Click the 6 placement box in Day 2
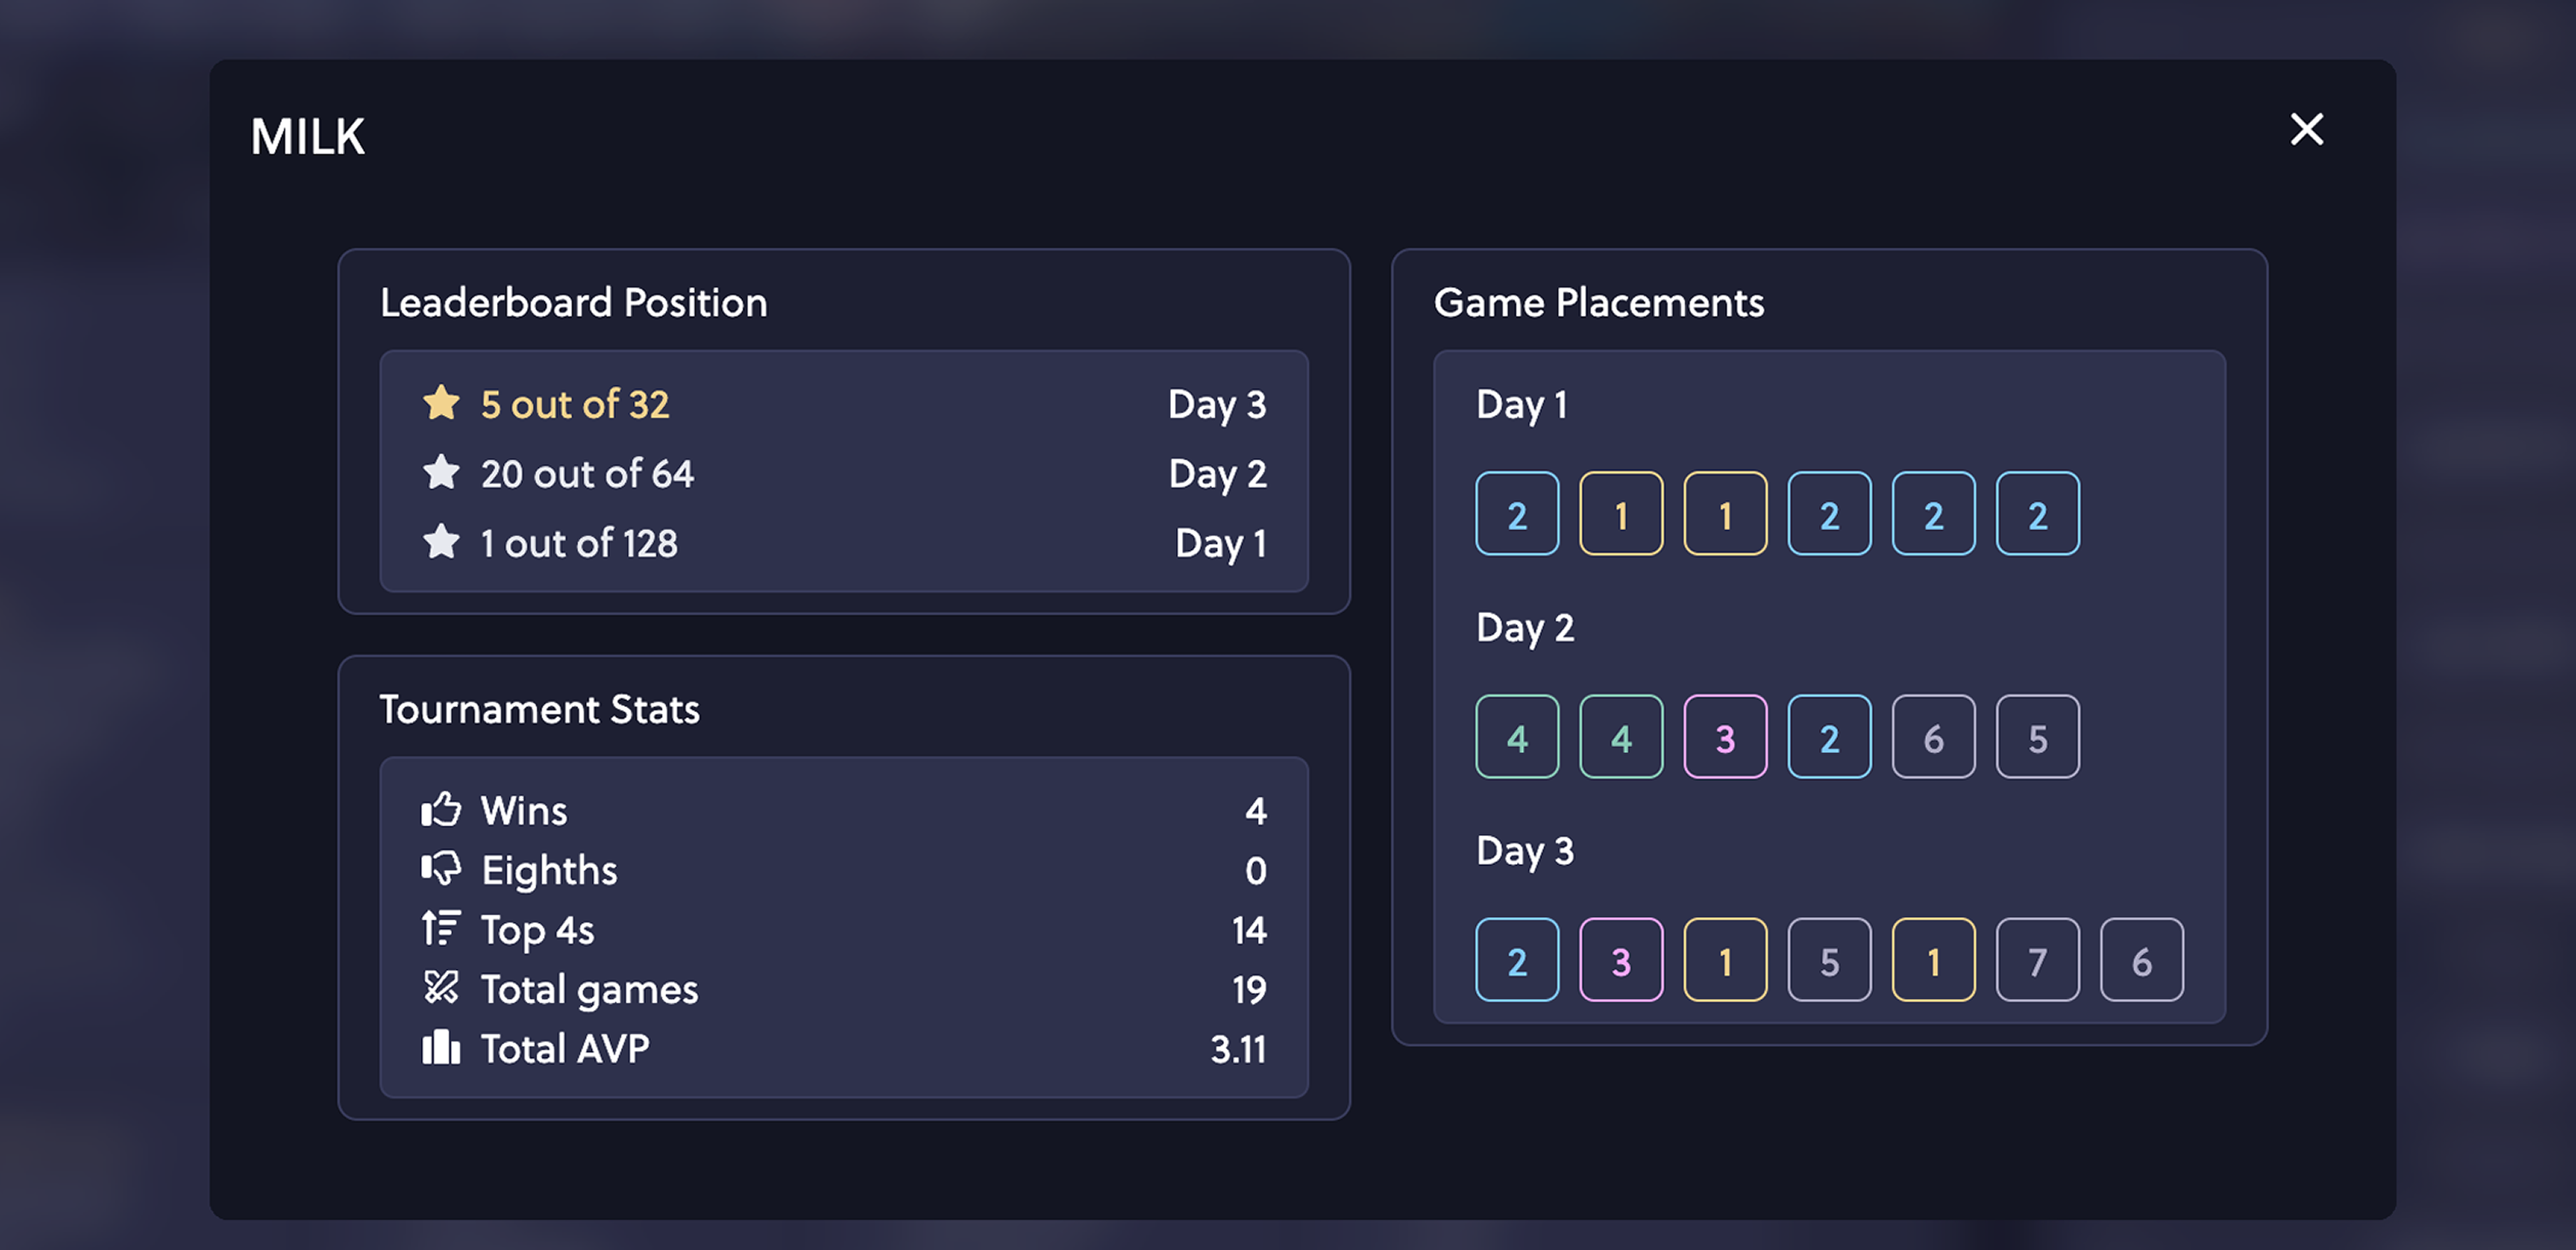The image size is (2576, 1250). [1933, 737]
